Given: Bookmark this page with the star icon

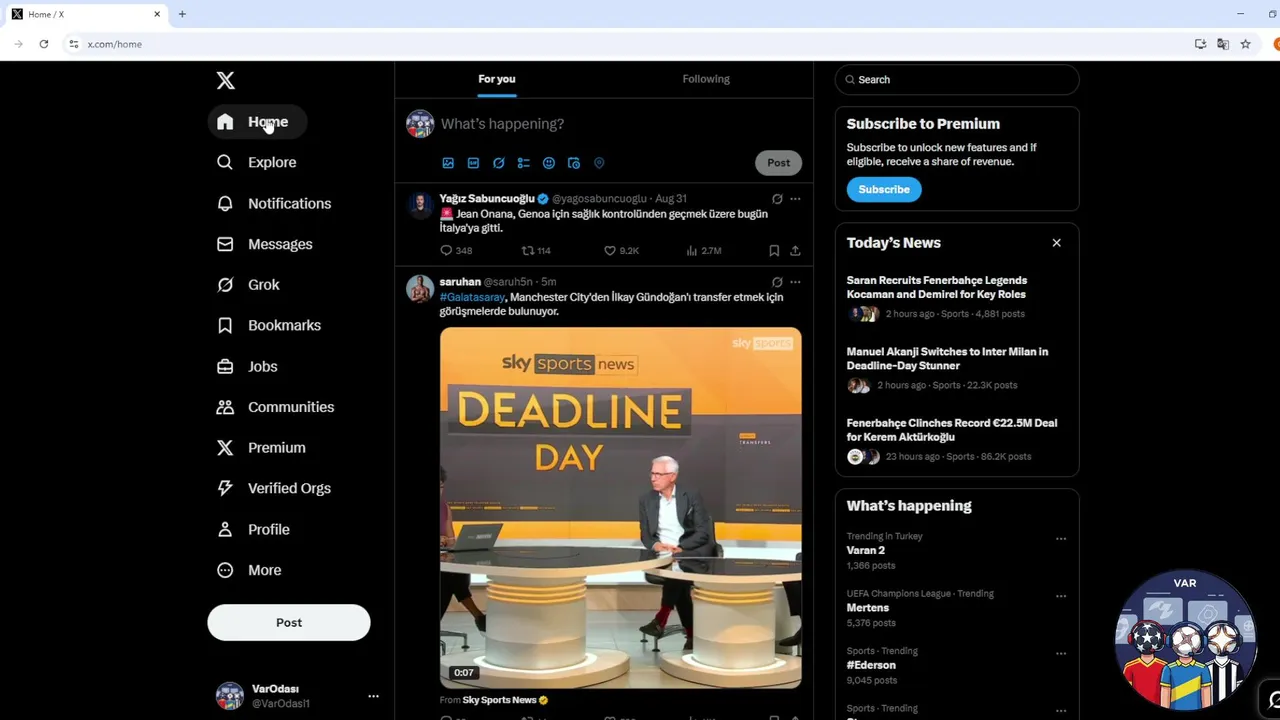Looking at the screenshot, I should point(1245,44).
